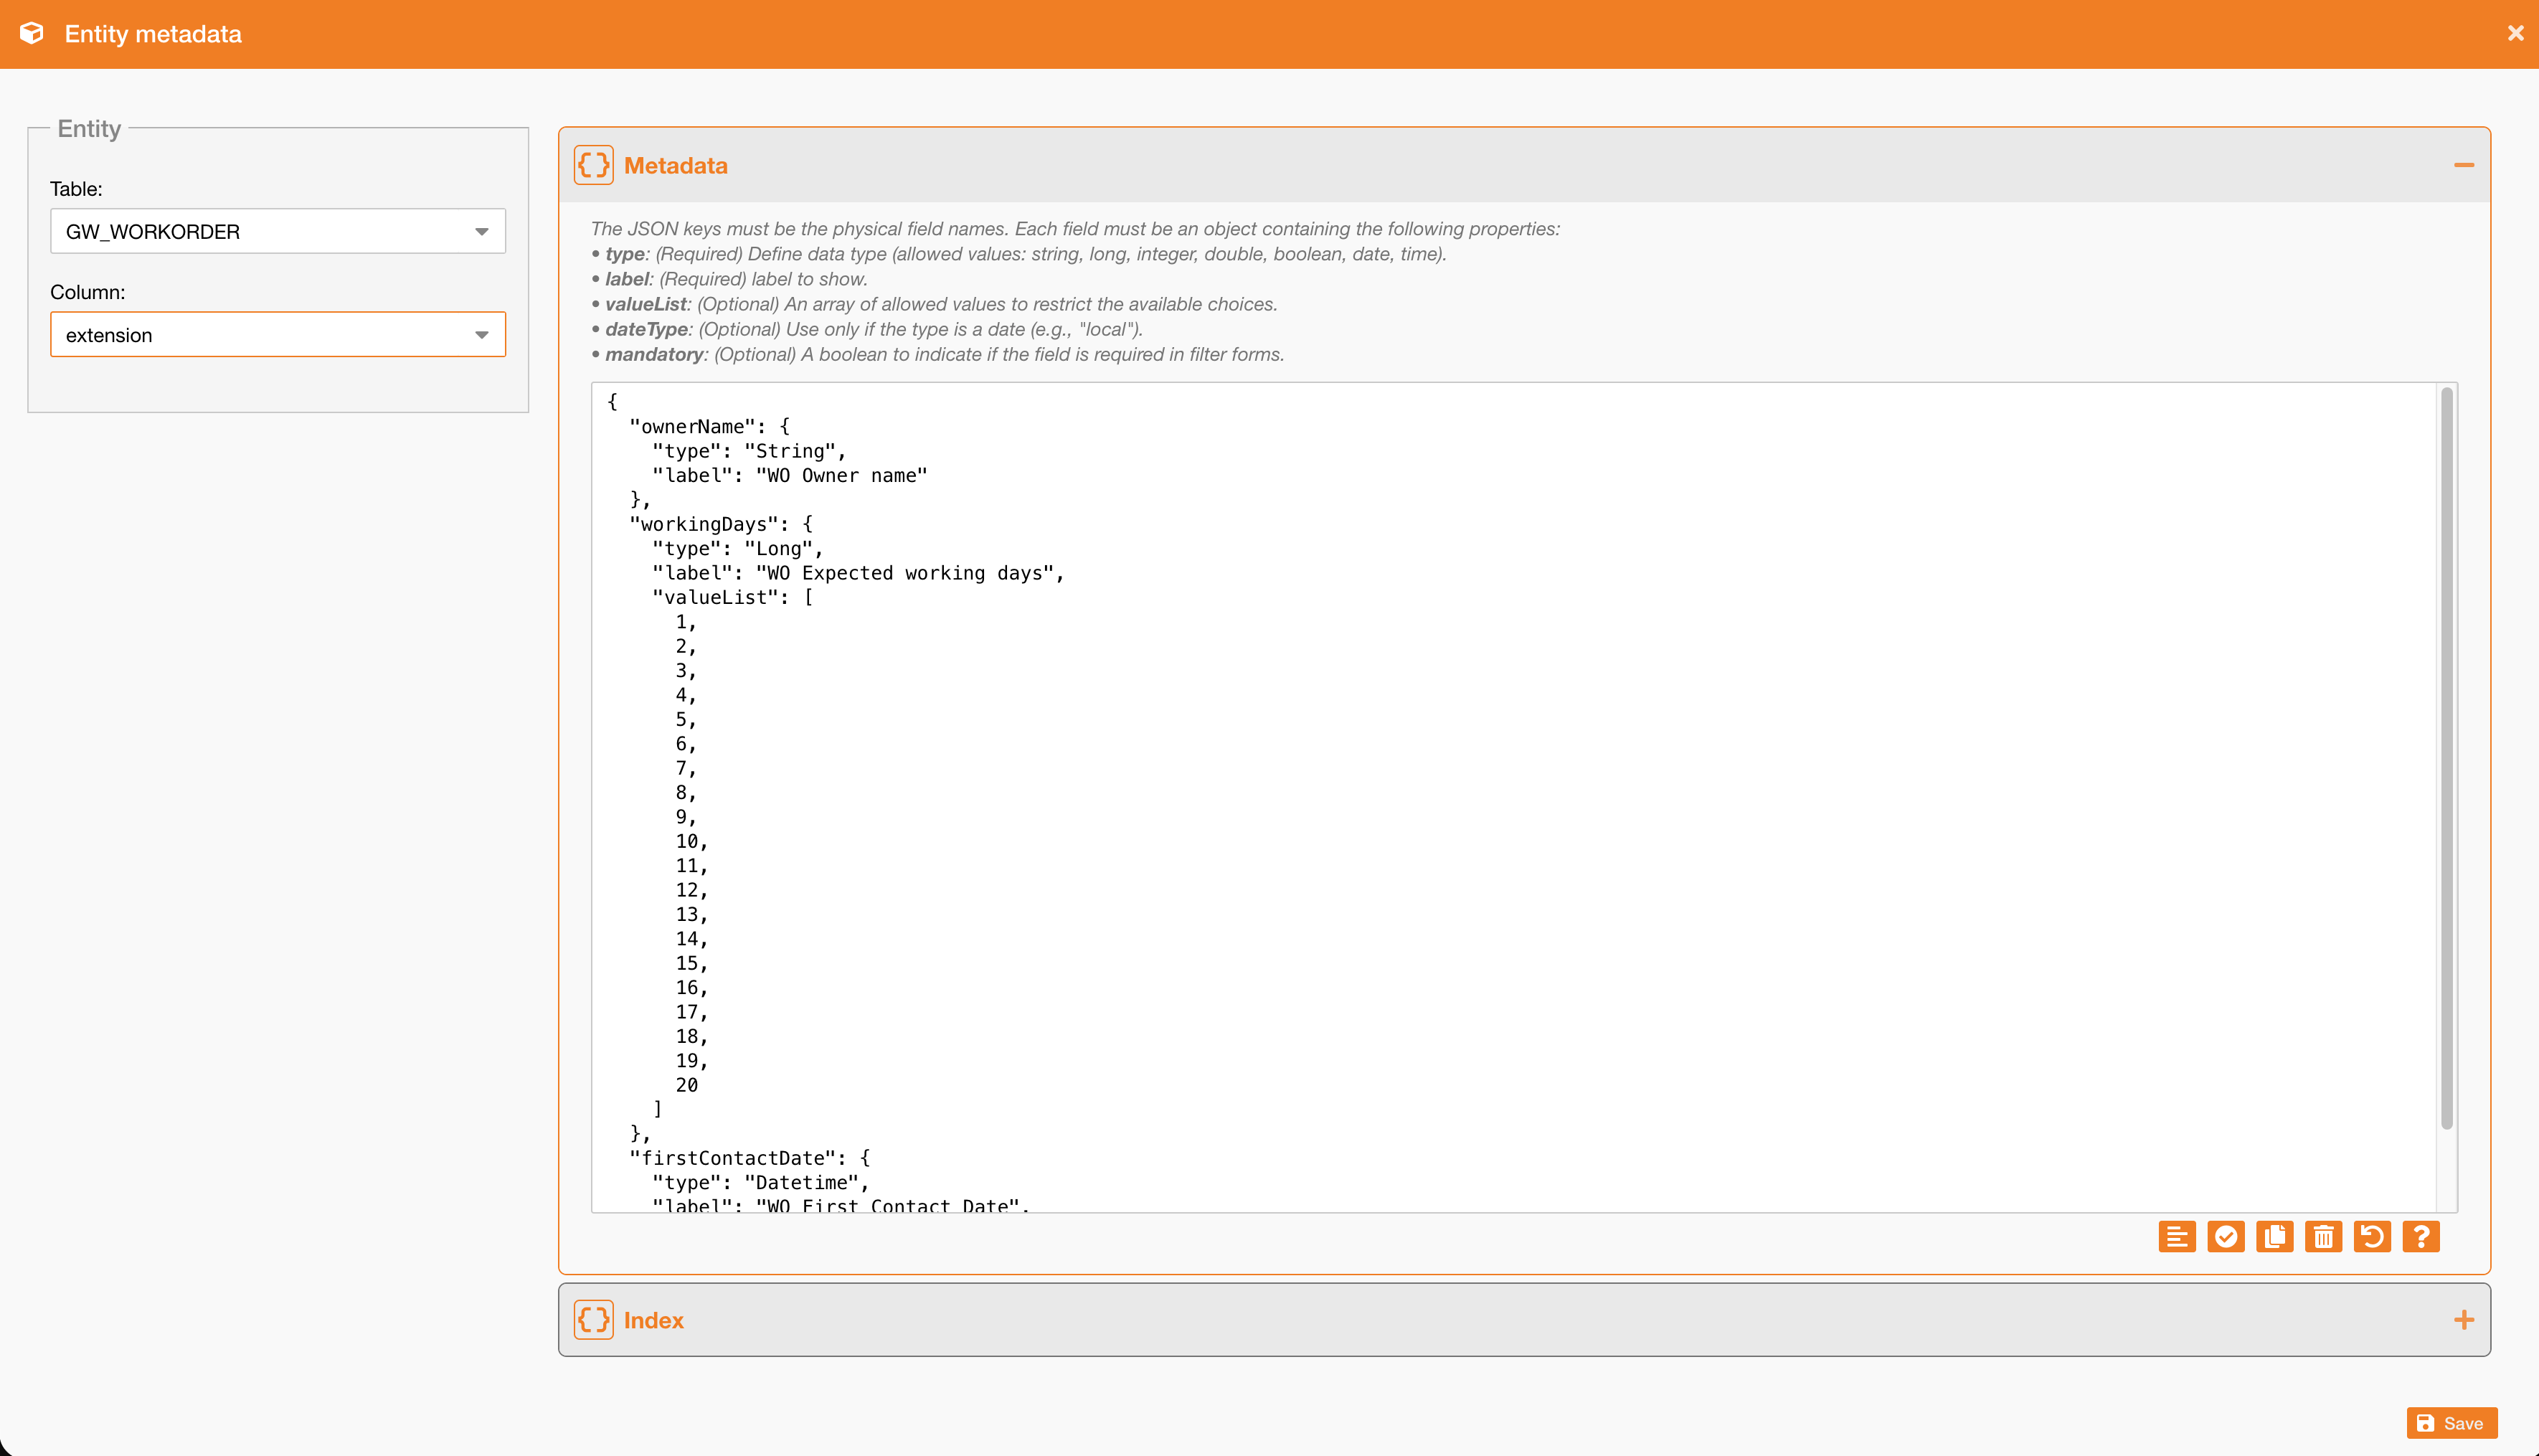Click the "WO Owner name" label line
Viewport: 2539px width, 1456px height.
[x=790, y=476]
